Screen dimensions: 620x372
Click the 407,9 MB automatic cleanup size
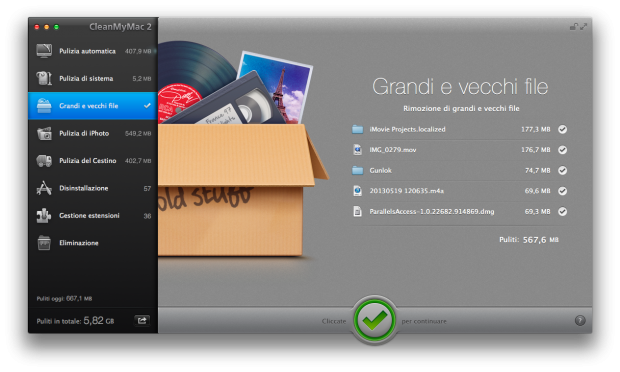pyautogui.click(x=138, y=51)
